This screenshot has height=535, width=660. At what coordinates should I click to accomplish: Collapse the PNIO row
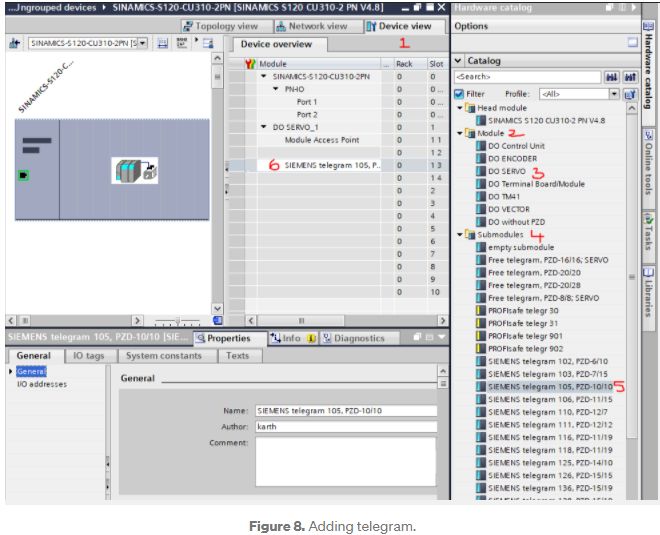(276, 89)
